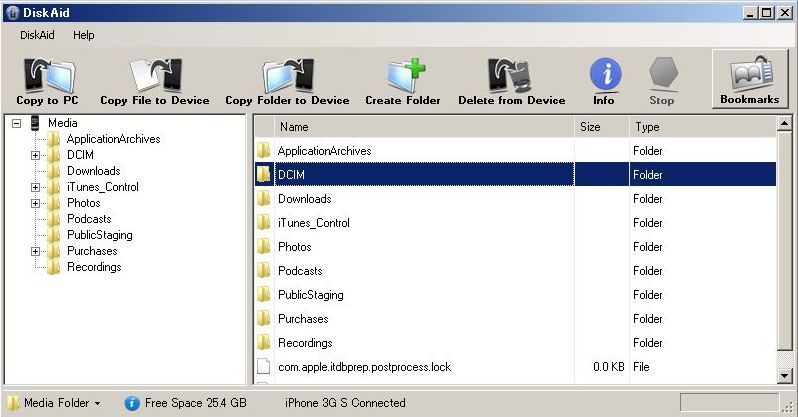The width and height of the screenshot is (798, 417).
Task: Click folder icon beside Recordings in tree
Action: 53,267
